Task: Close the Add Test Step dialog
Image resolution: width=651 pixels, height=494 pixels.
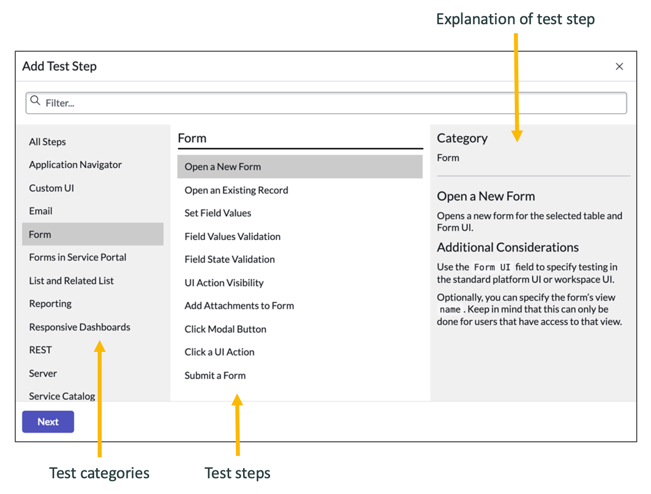Action: coord(619,66)
